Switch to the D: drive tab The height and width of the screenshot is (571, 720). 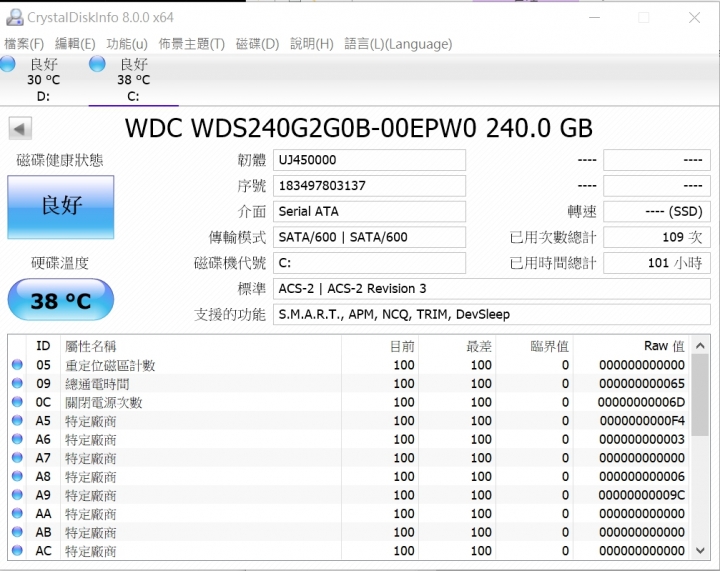click(43, 80)
